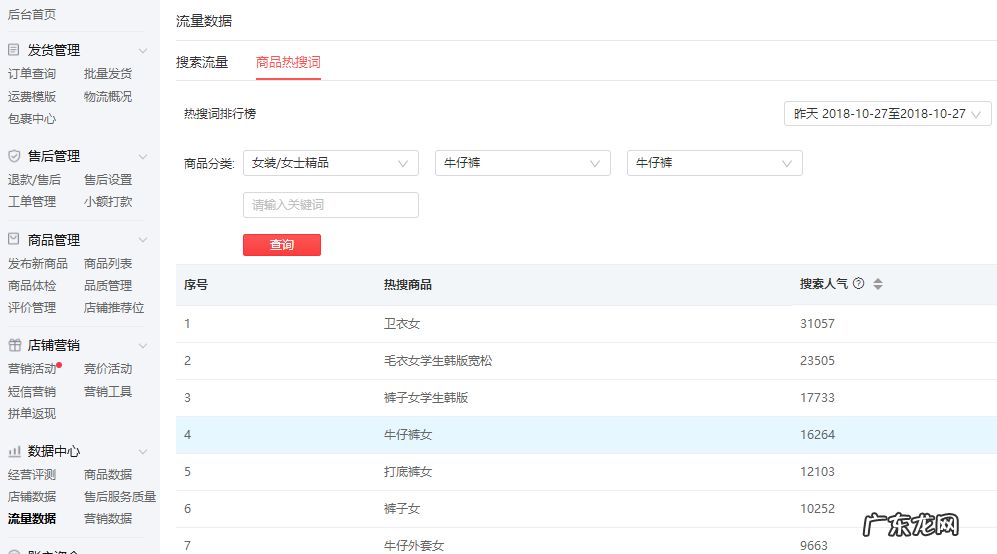Go to 后台首页
Viewport: 997px width, 554px height.
pyautogui.click(x=32, y=14)
